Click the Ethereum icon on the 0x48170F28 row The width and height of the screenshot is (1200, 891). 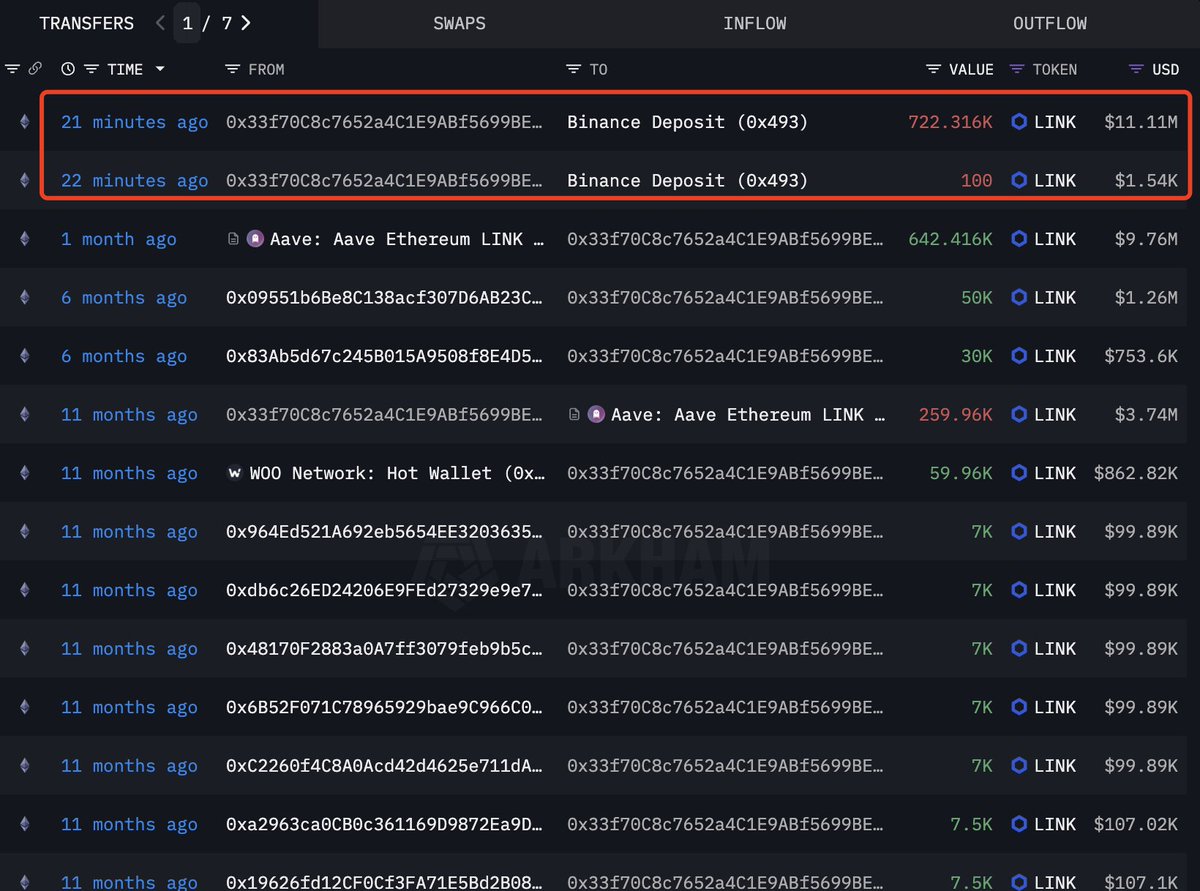pyautogui.click(x=25, y=649)
